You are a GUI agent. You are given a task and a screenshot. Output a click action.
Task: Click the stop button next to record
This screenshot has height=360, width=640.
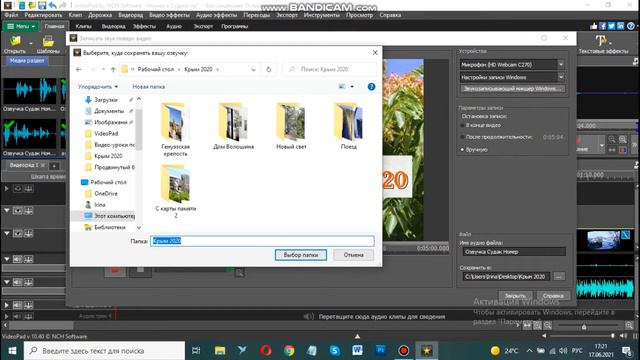[140, 271]
